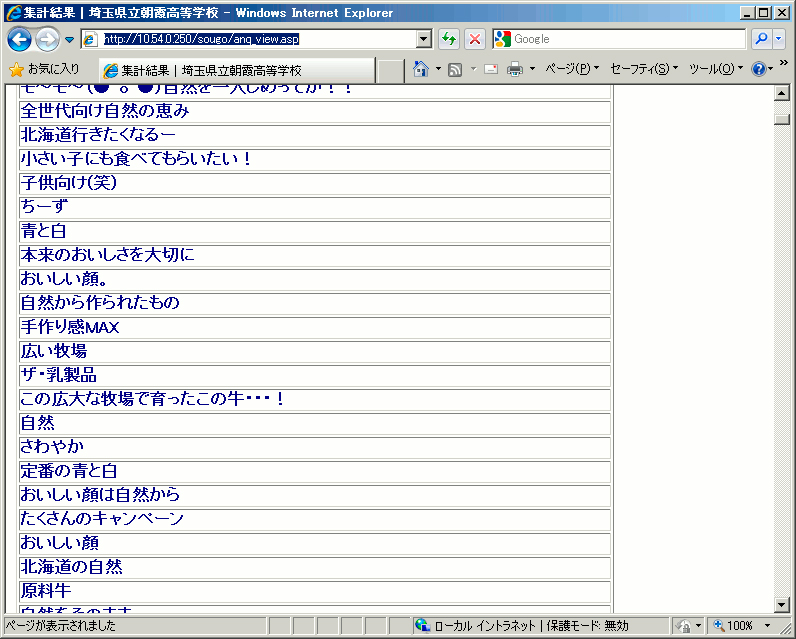The image size is (796, 639).
Task: Open the ページ(P) menu
Action: (x=571, y=69)
